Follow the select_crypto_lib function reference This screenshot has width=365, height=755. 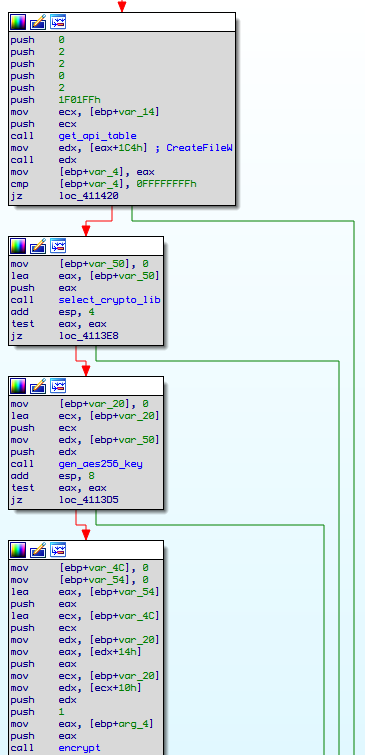click(109, 300)
